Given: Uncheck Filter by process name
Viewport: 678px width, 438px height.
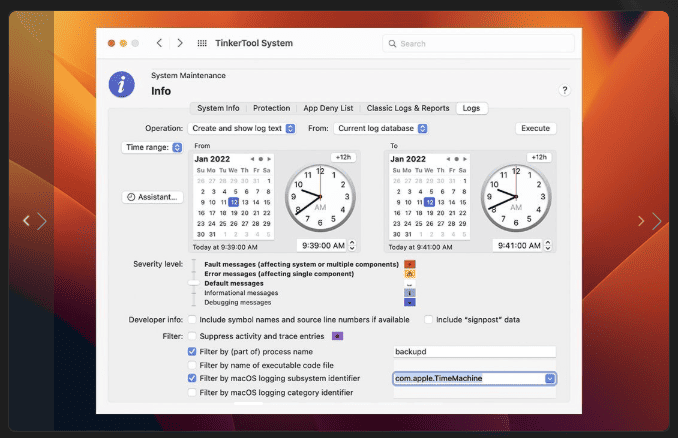Looking at the screenshot, I should click(x=192, y=352).
